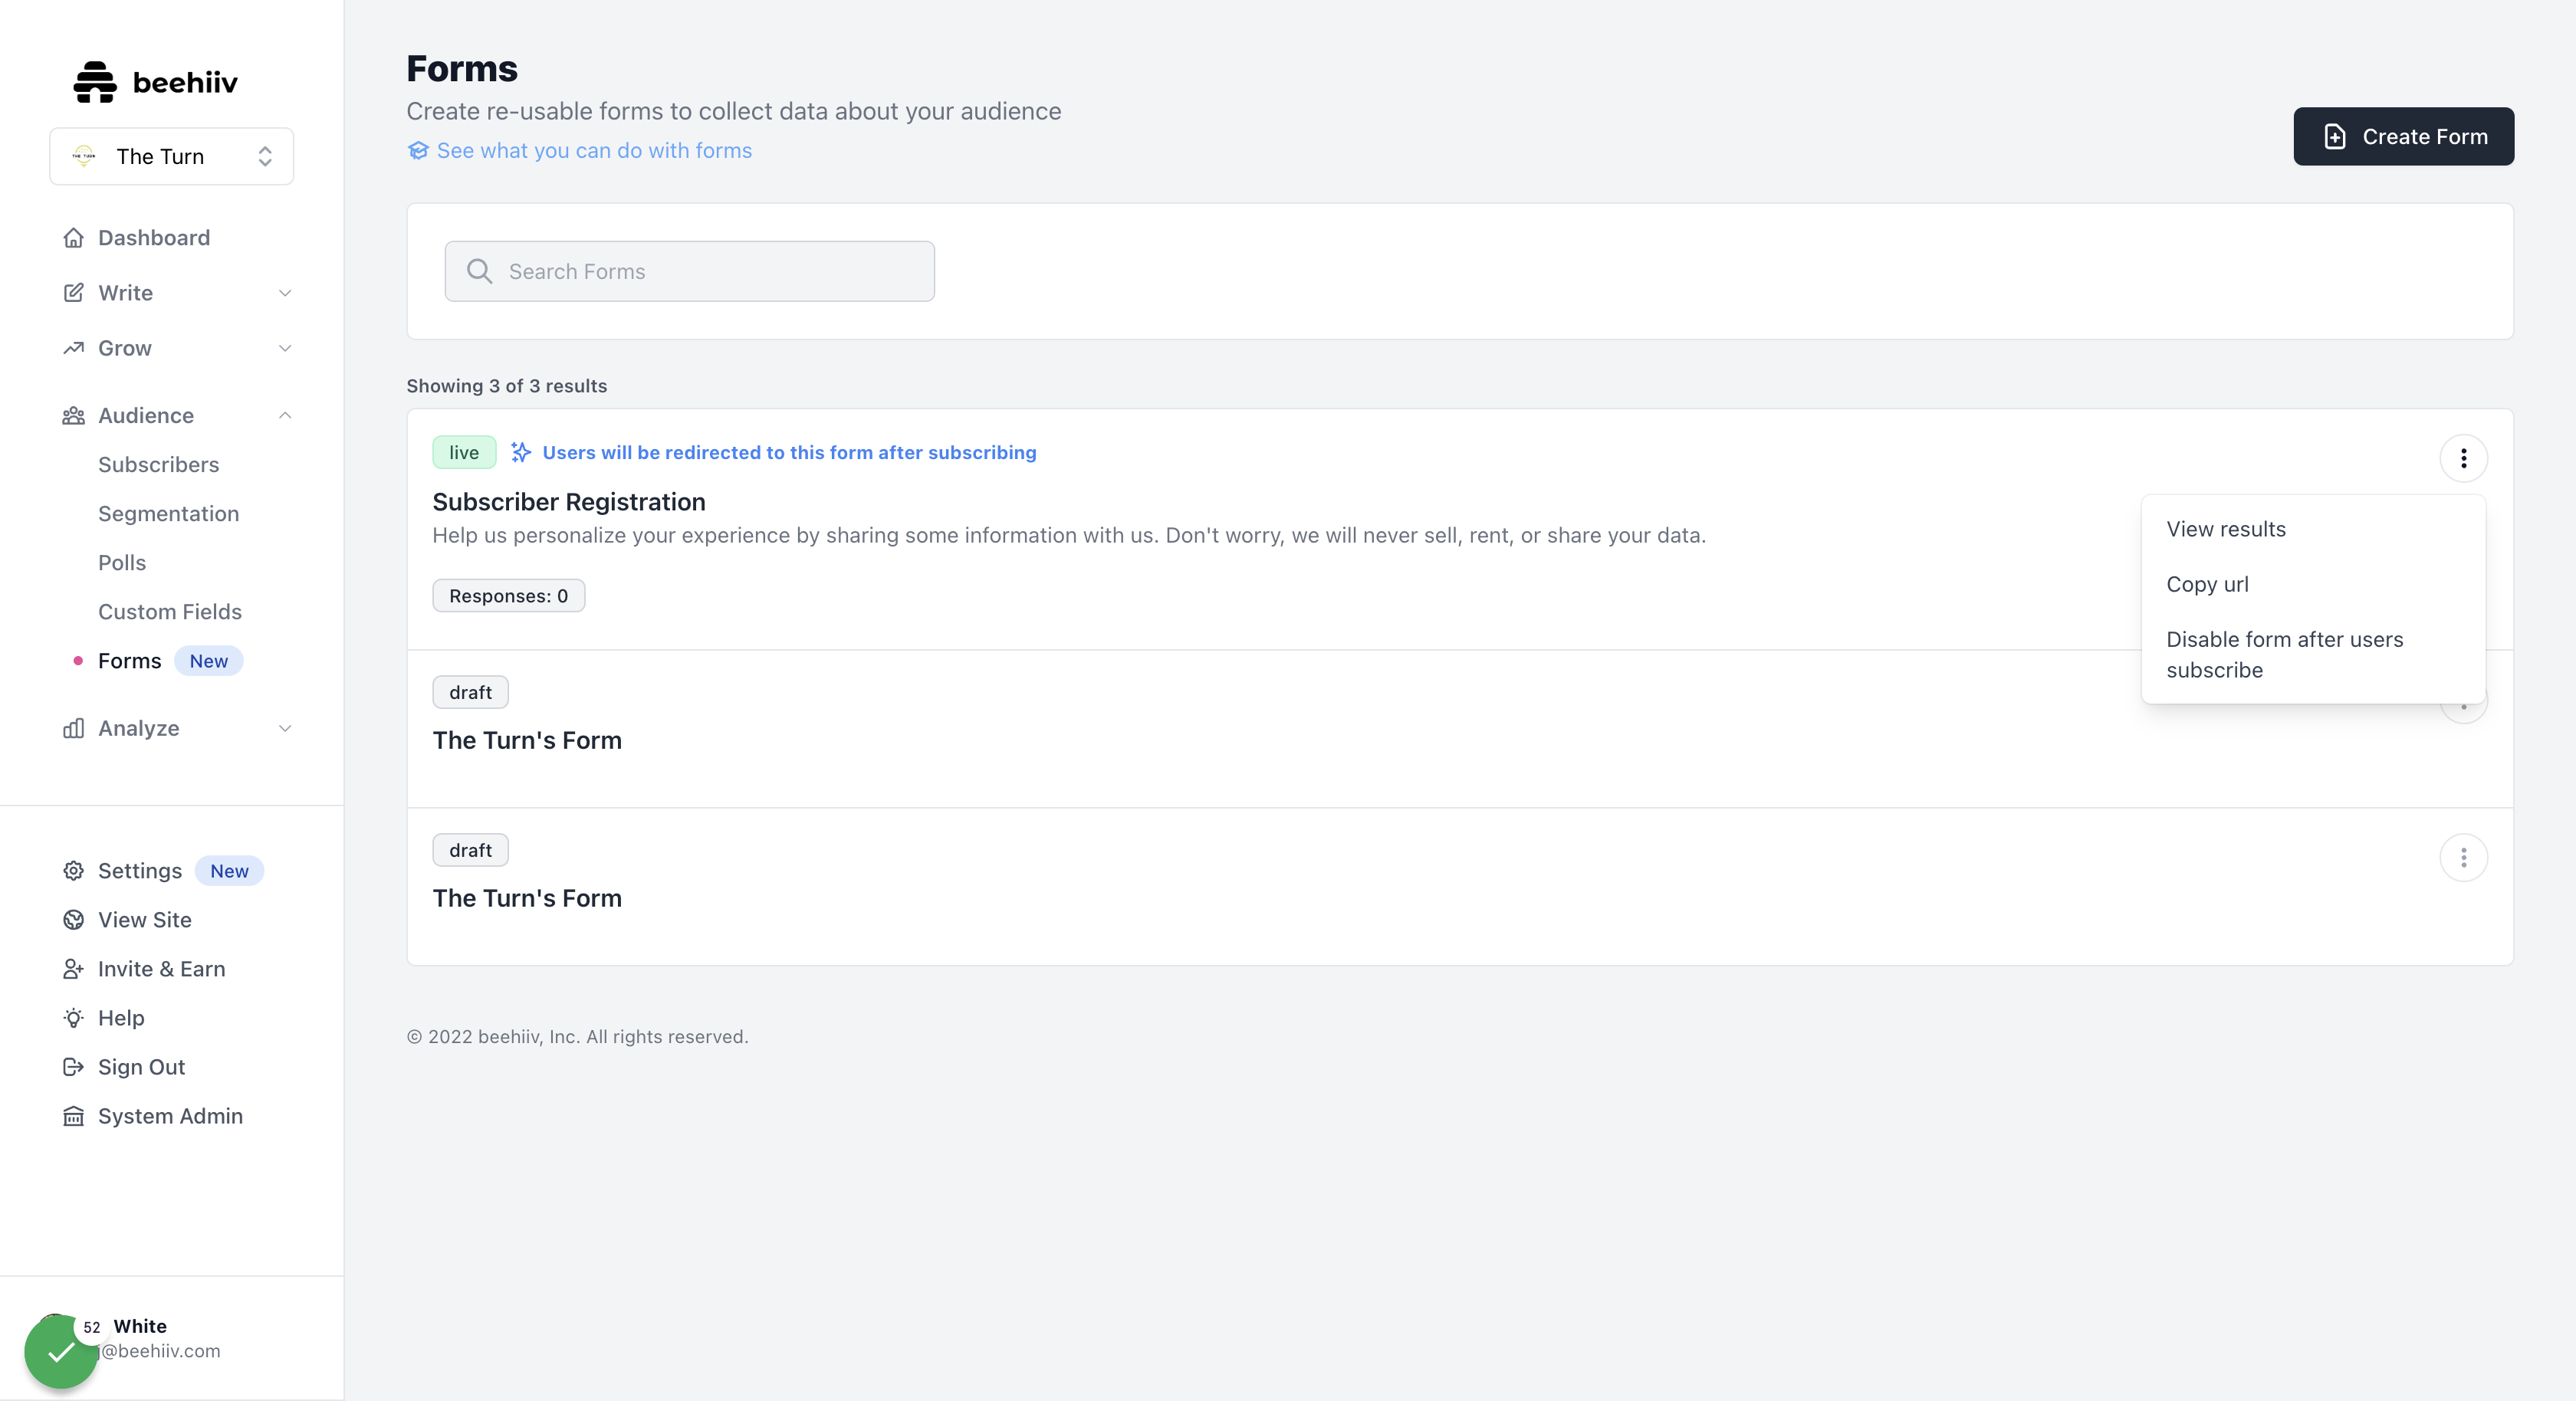Open the three-dot menu for Subscriber Registration
The height and width of the screenshot is (1401, 2576).
2463,458
